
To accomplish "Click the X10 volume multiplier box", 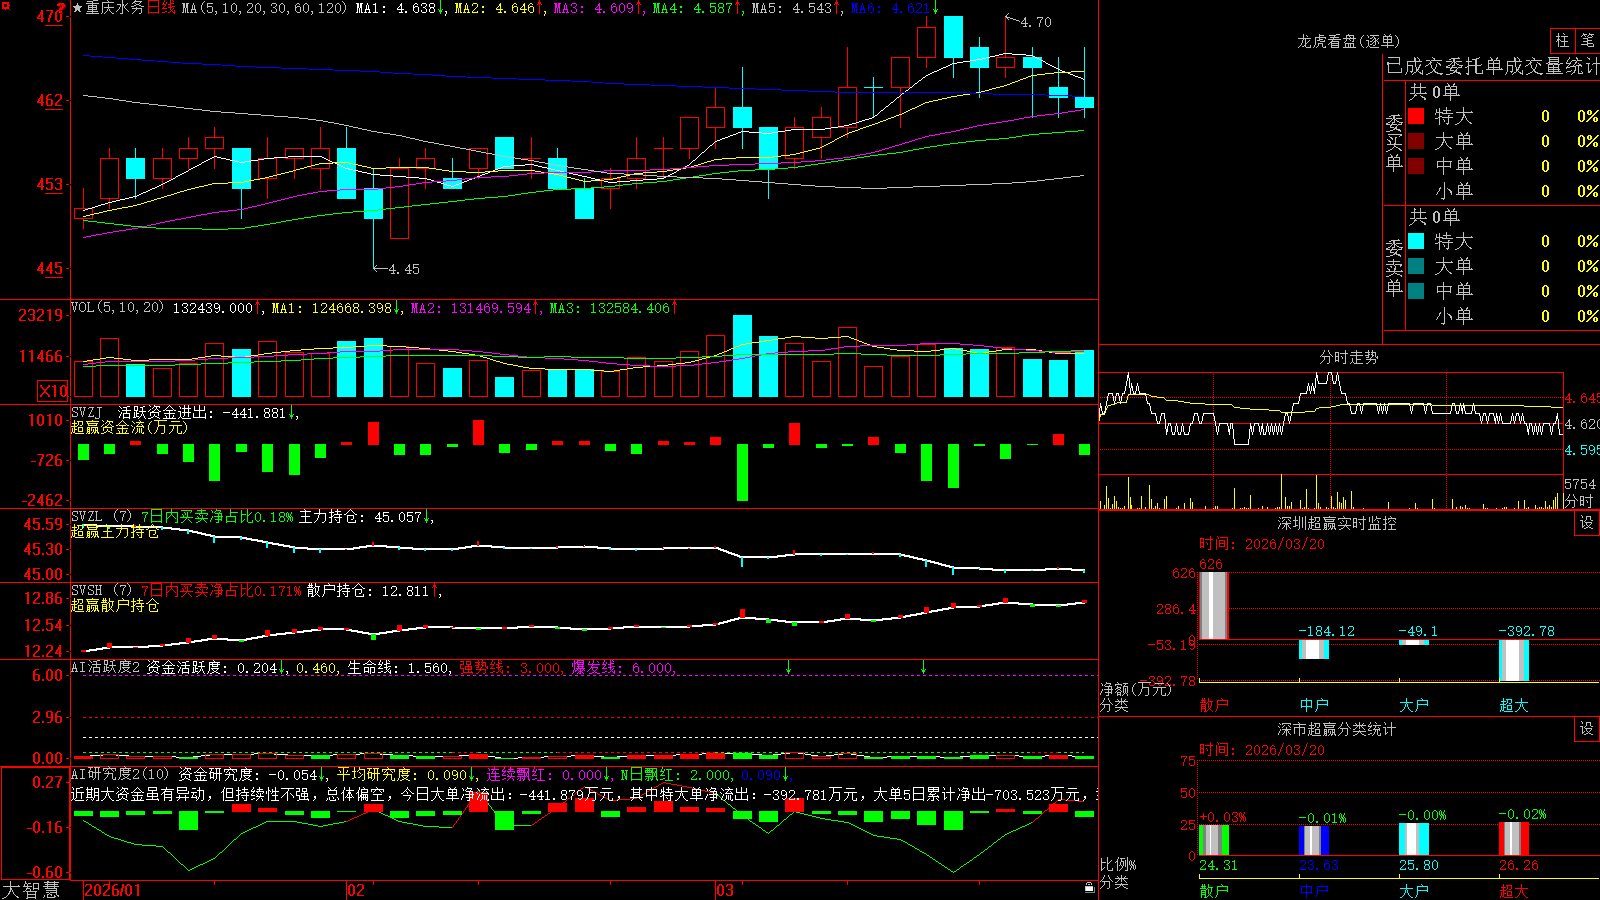I will tap(53, 391).
